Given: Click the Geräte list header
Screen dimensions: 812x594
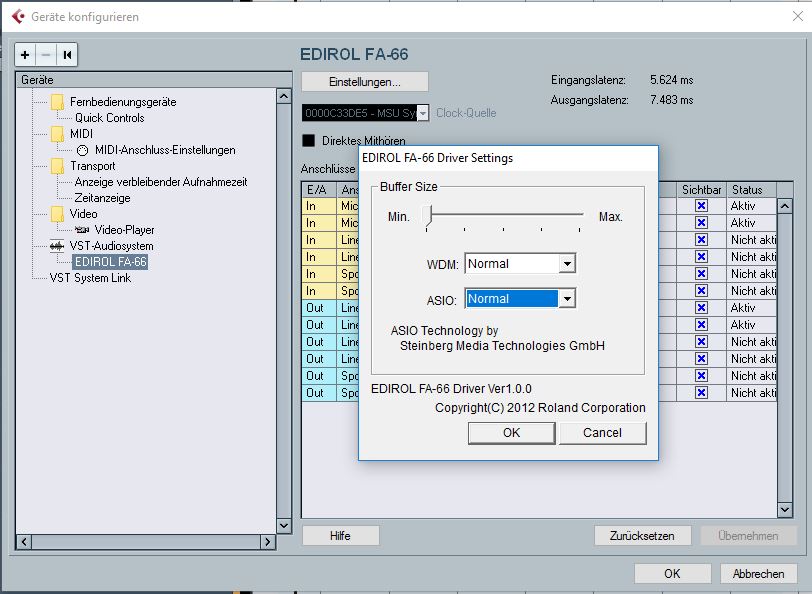Looking at the screenshot, I should click(154, 80).
